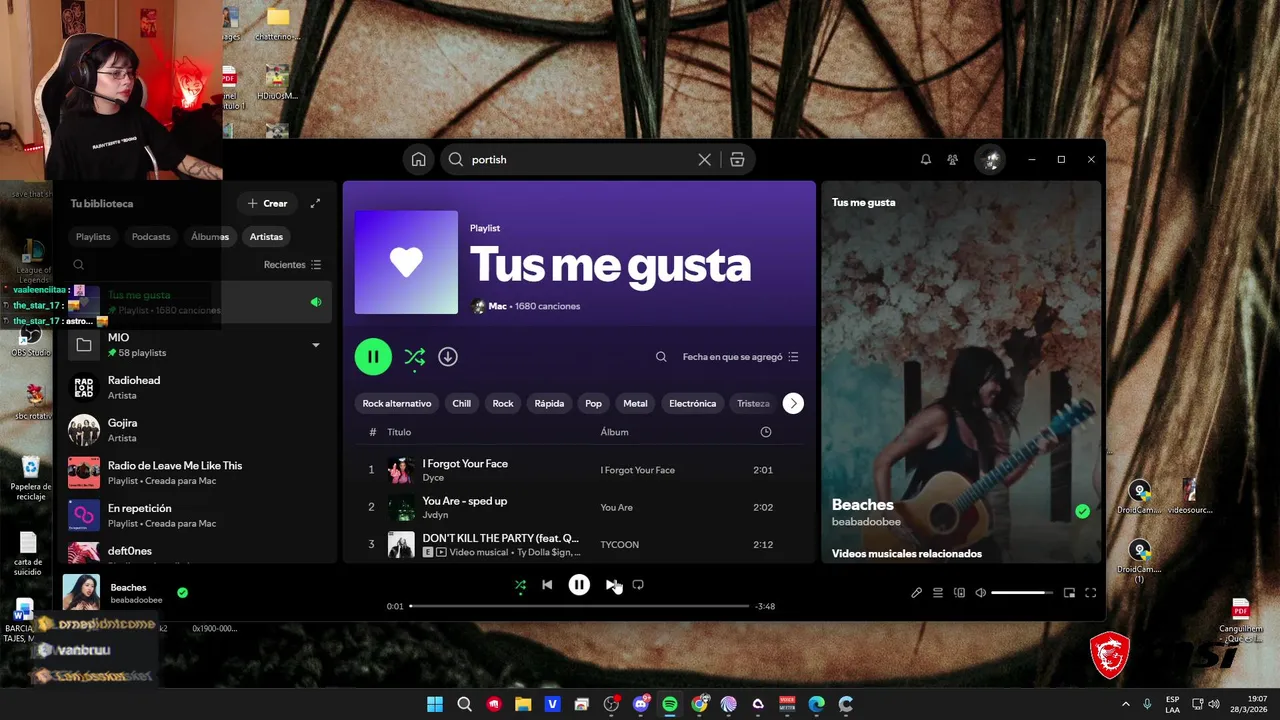Skip to previous track
Image resolution: width=1280 pixels, height=720 pixels.
pyautogui.click(x=547, y=585)
